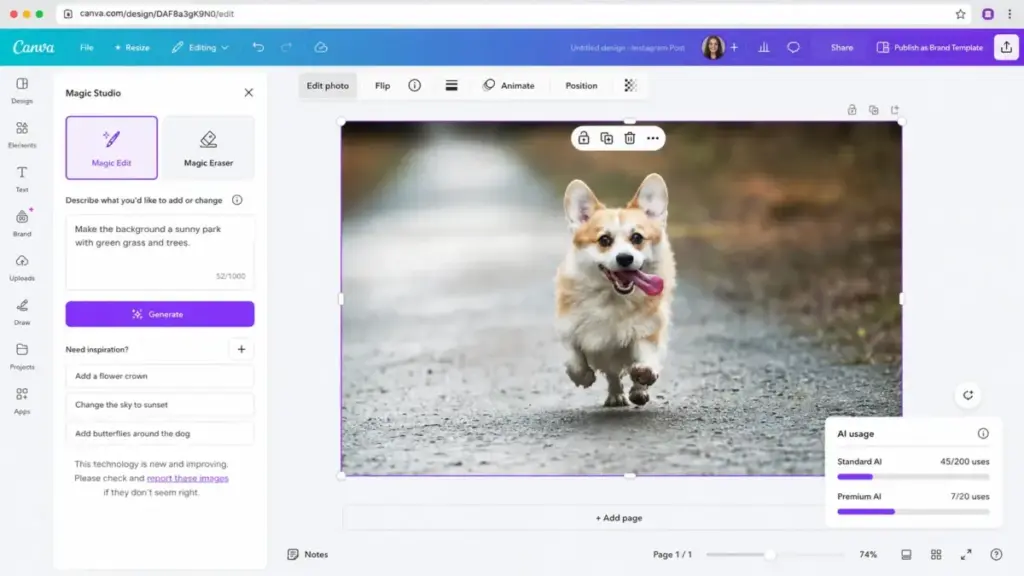Click the Flip option in toolbar

[x=382, y=86]
